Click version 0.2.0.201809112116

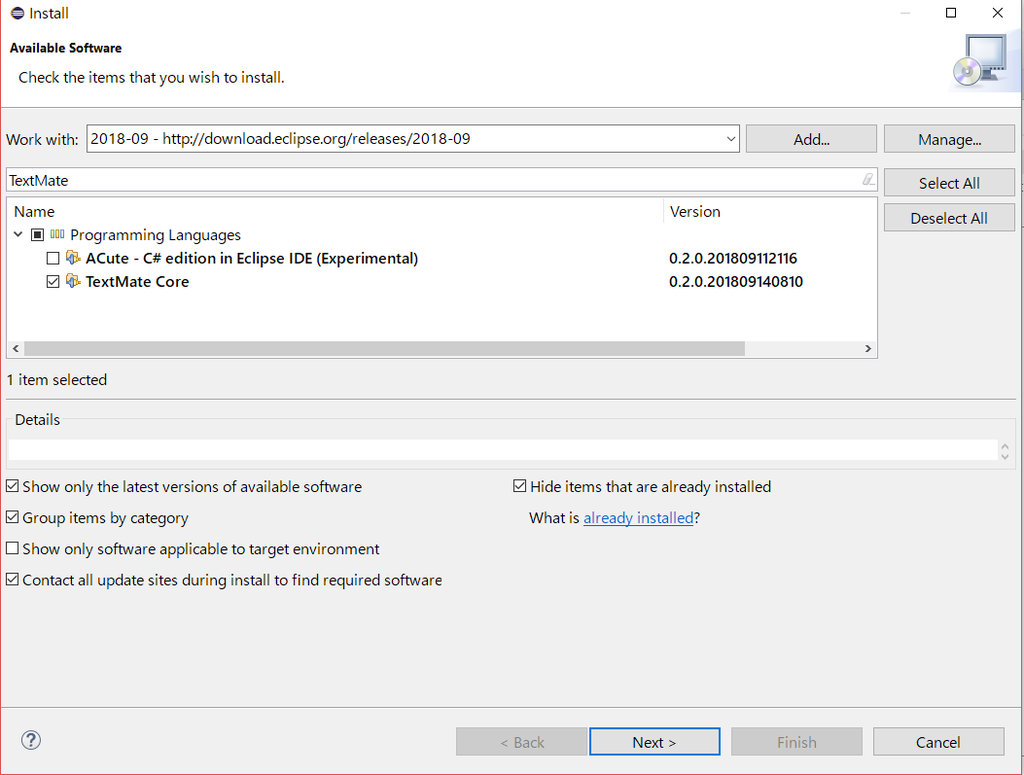(733, 258)
